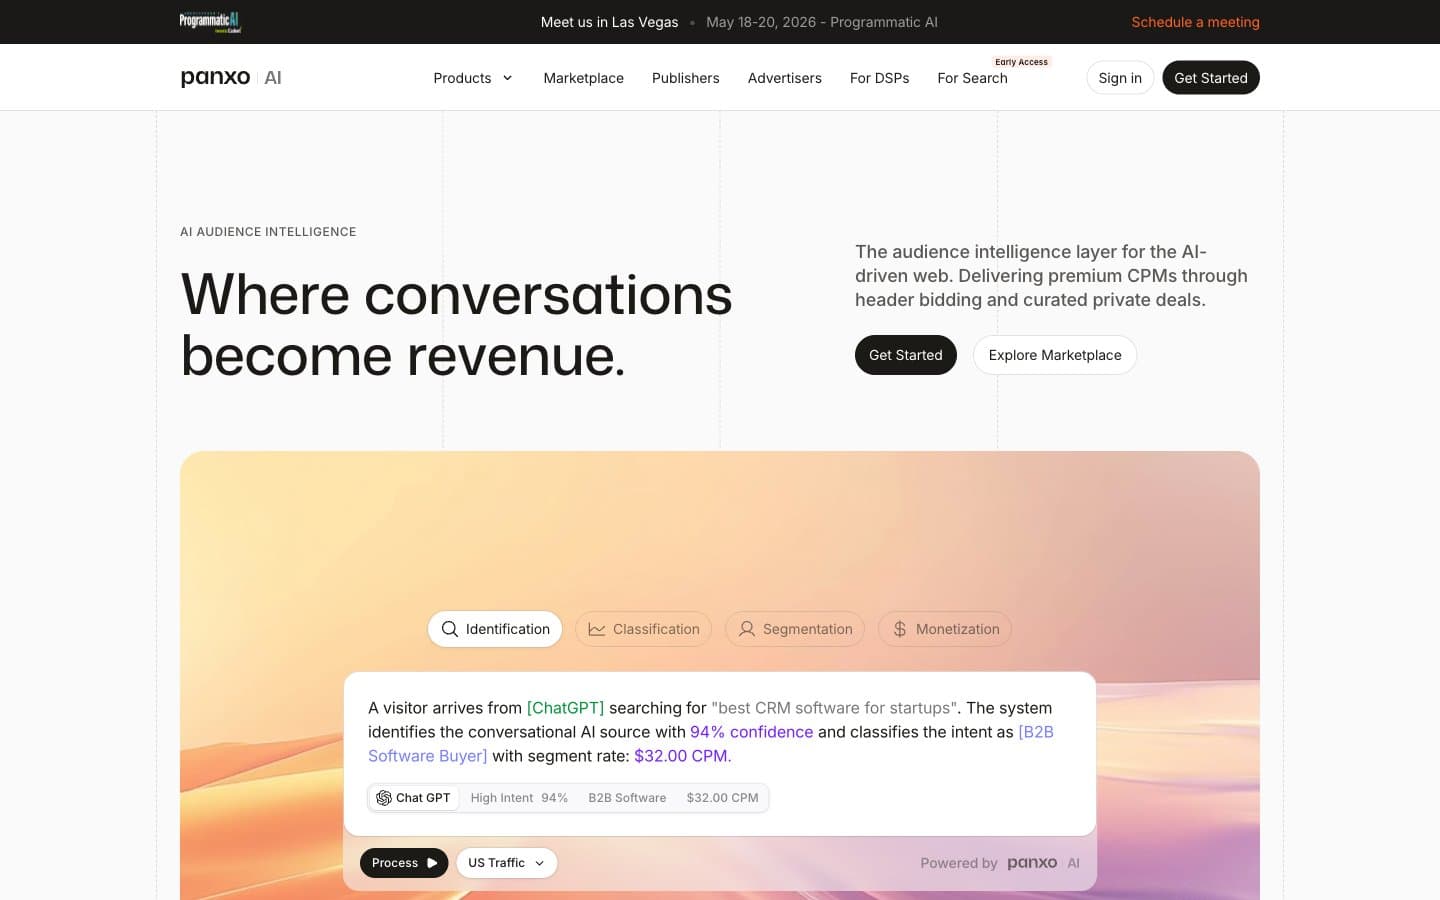This screenshot has height=900, width=1440.
Task: Select the magnifier icon on Identification
Action: pyautogui.click(x=450, y=629)
